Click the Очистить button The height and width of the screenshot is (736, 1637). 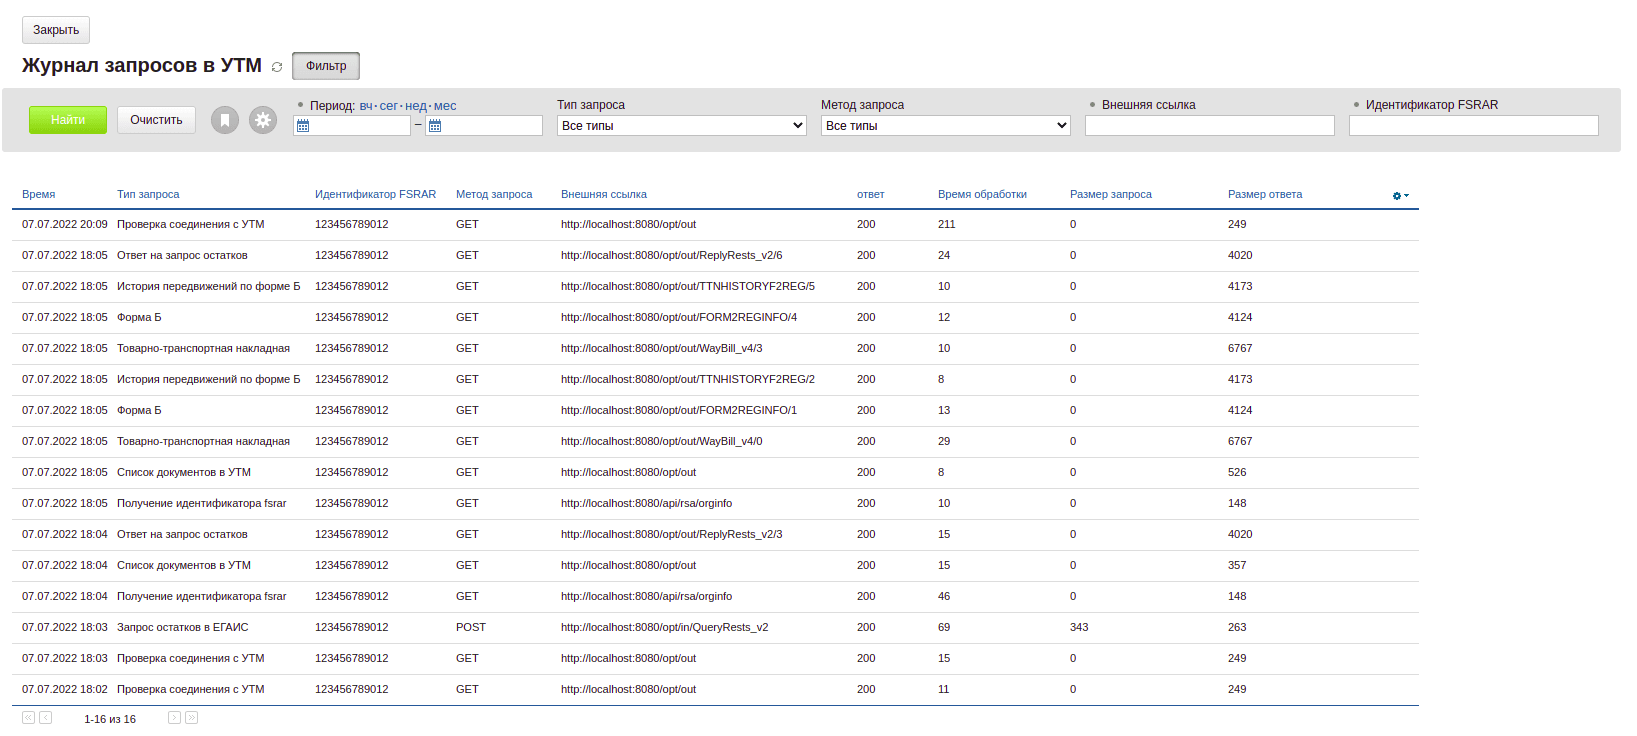click(x=156, y=120)
